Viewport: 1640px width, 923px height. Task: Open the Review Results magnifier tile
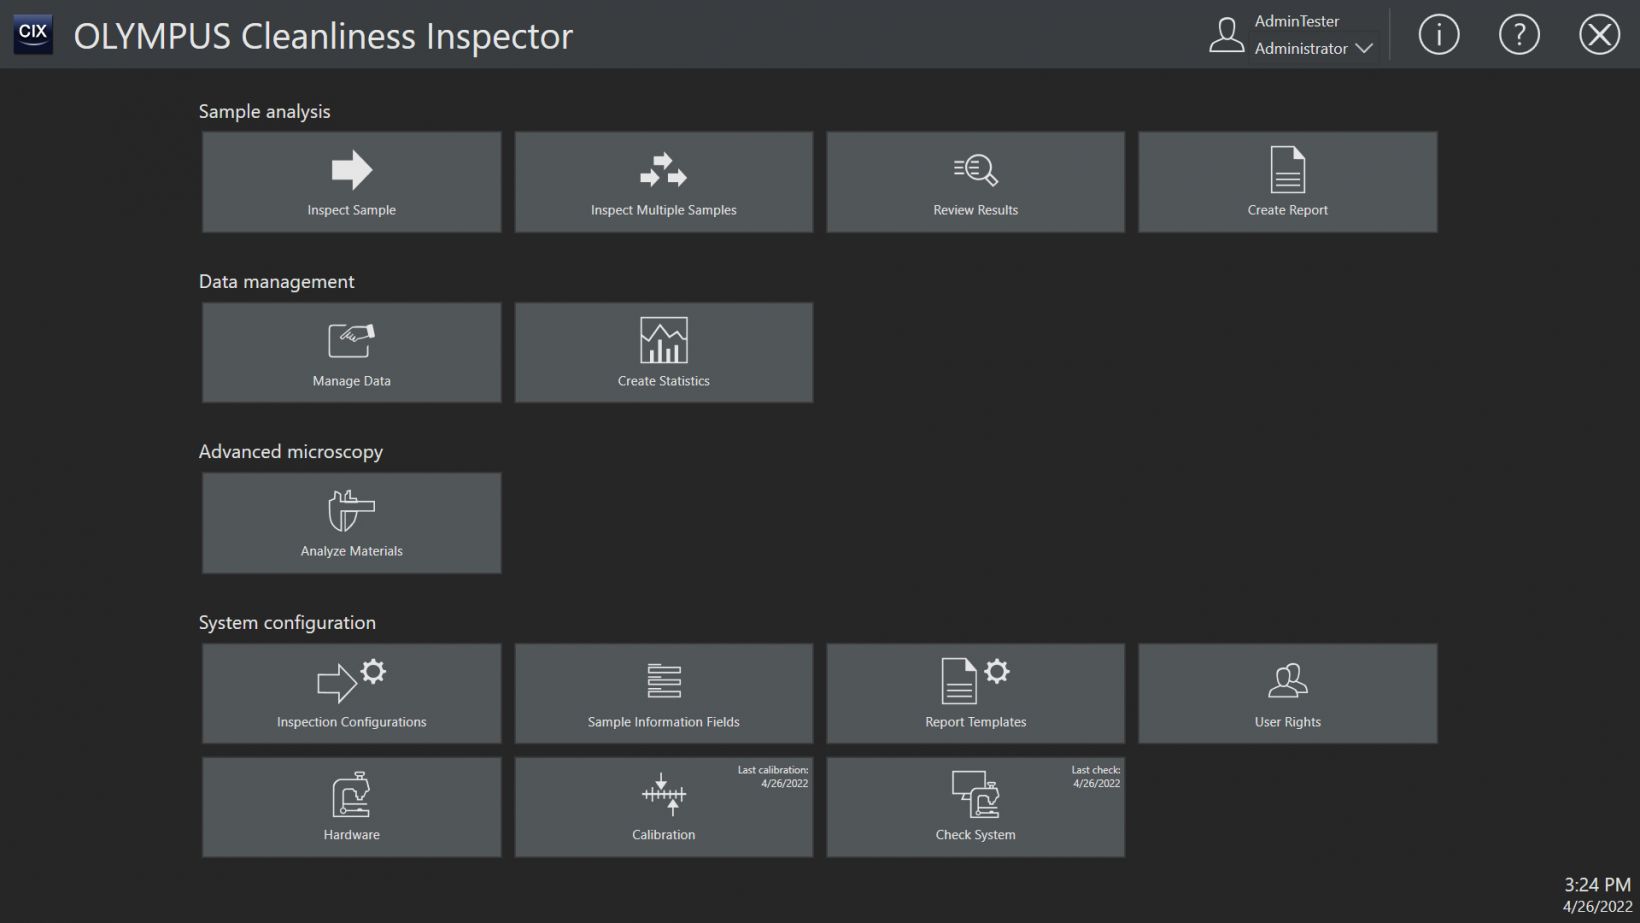click(975, 183)
